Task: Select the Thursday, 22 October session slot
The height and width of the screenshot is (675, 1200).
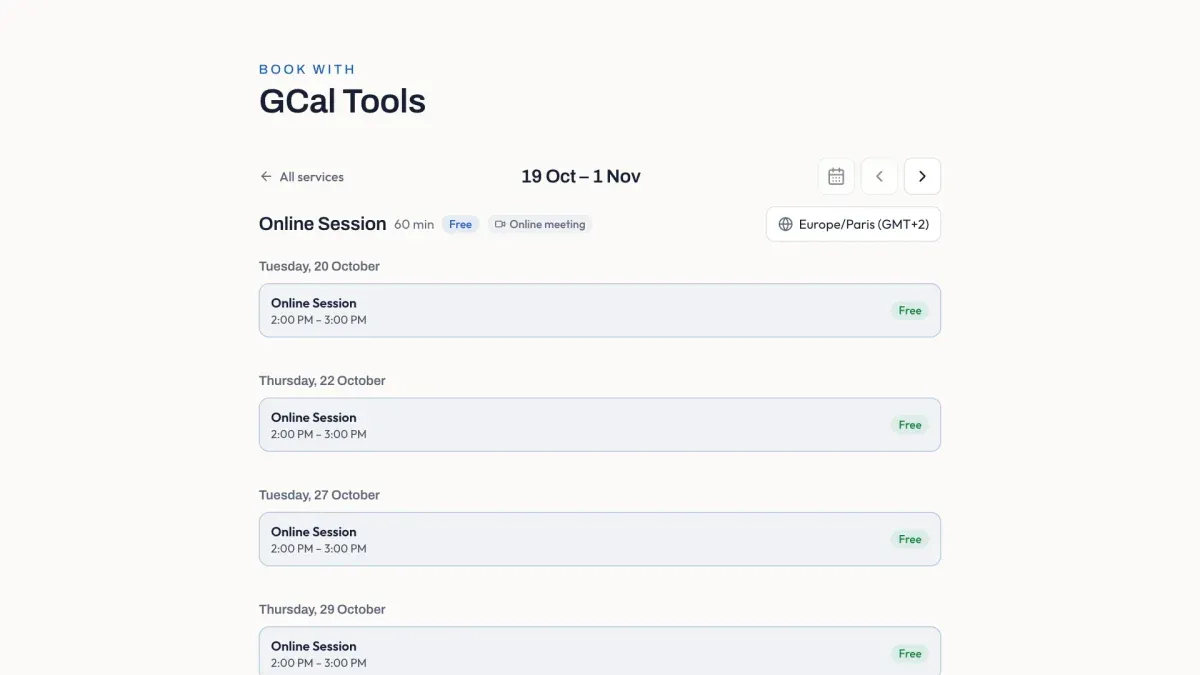Action: pos(600,425)
